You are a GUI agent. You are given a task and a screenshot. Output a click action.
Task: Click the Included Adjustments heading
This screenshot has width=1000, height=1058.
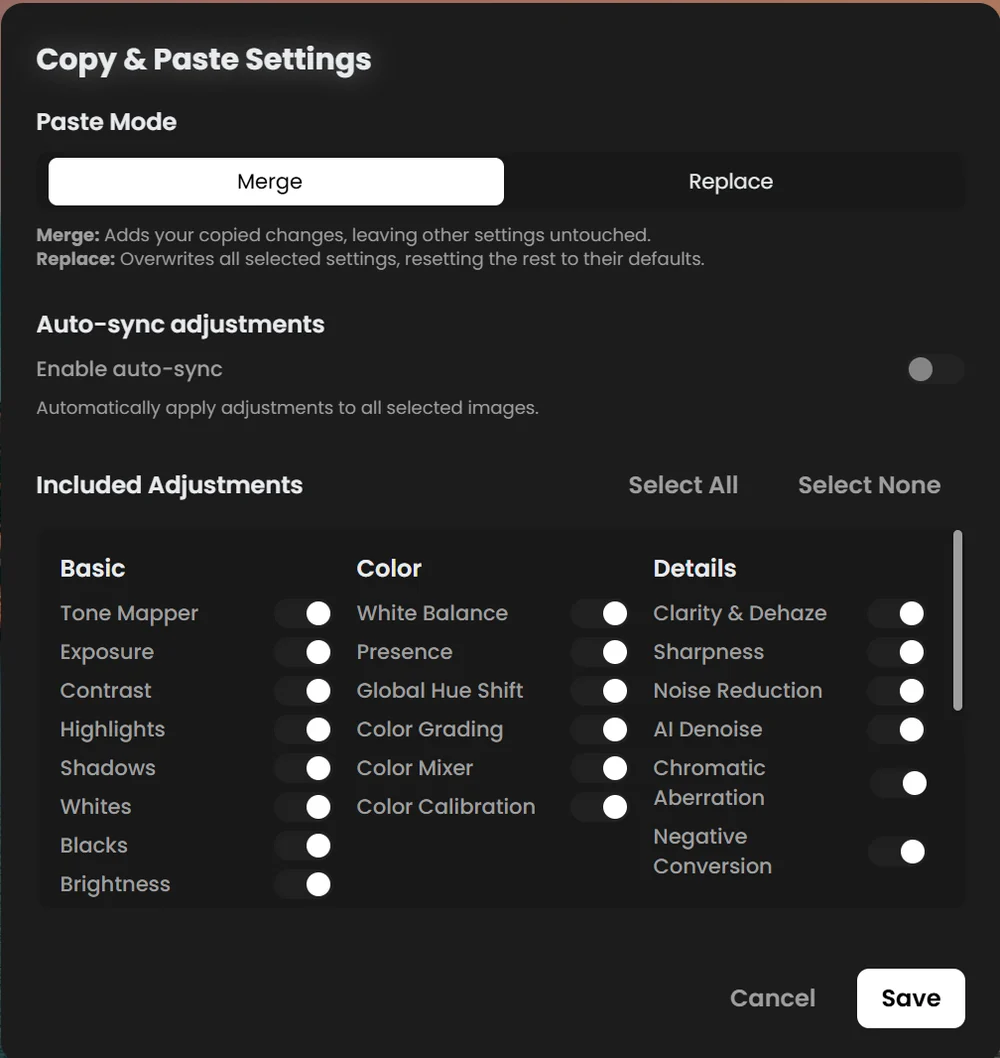coord(169,485)
